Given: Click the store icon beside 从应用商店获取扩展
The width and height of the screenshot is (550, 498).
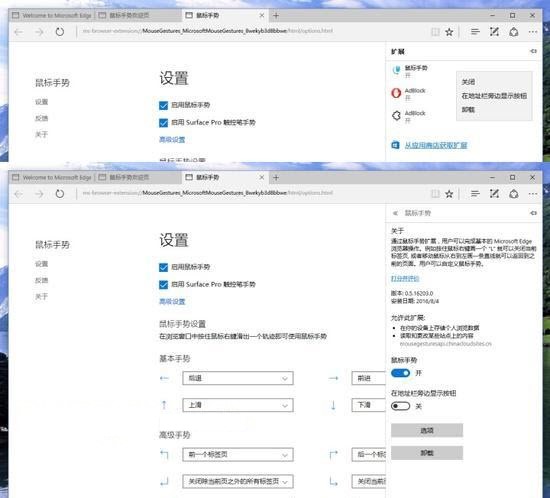Looking at the screenshot, I should [395, 145].
